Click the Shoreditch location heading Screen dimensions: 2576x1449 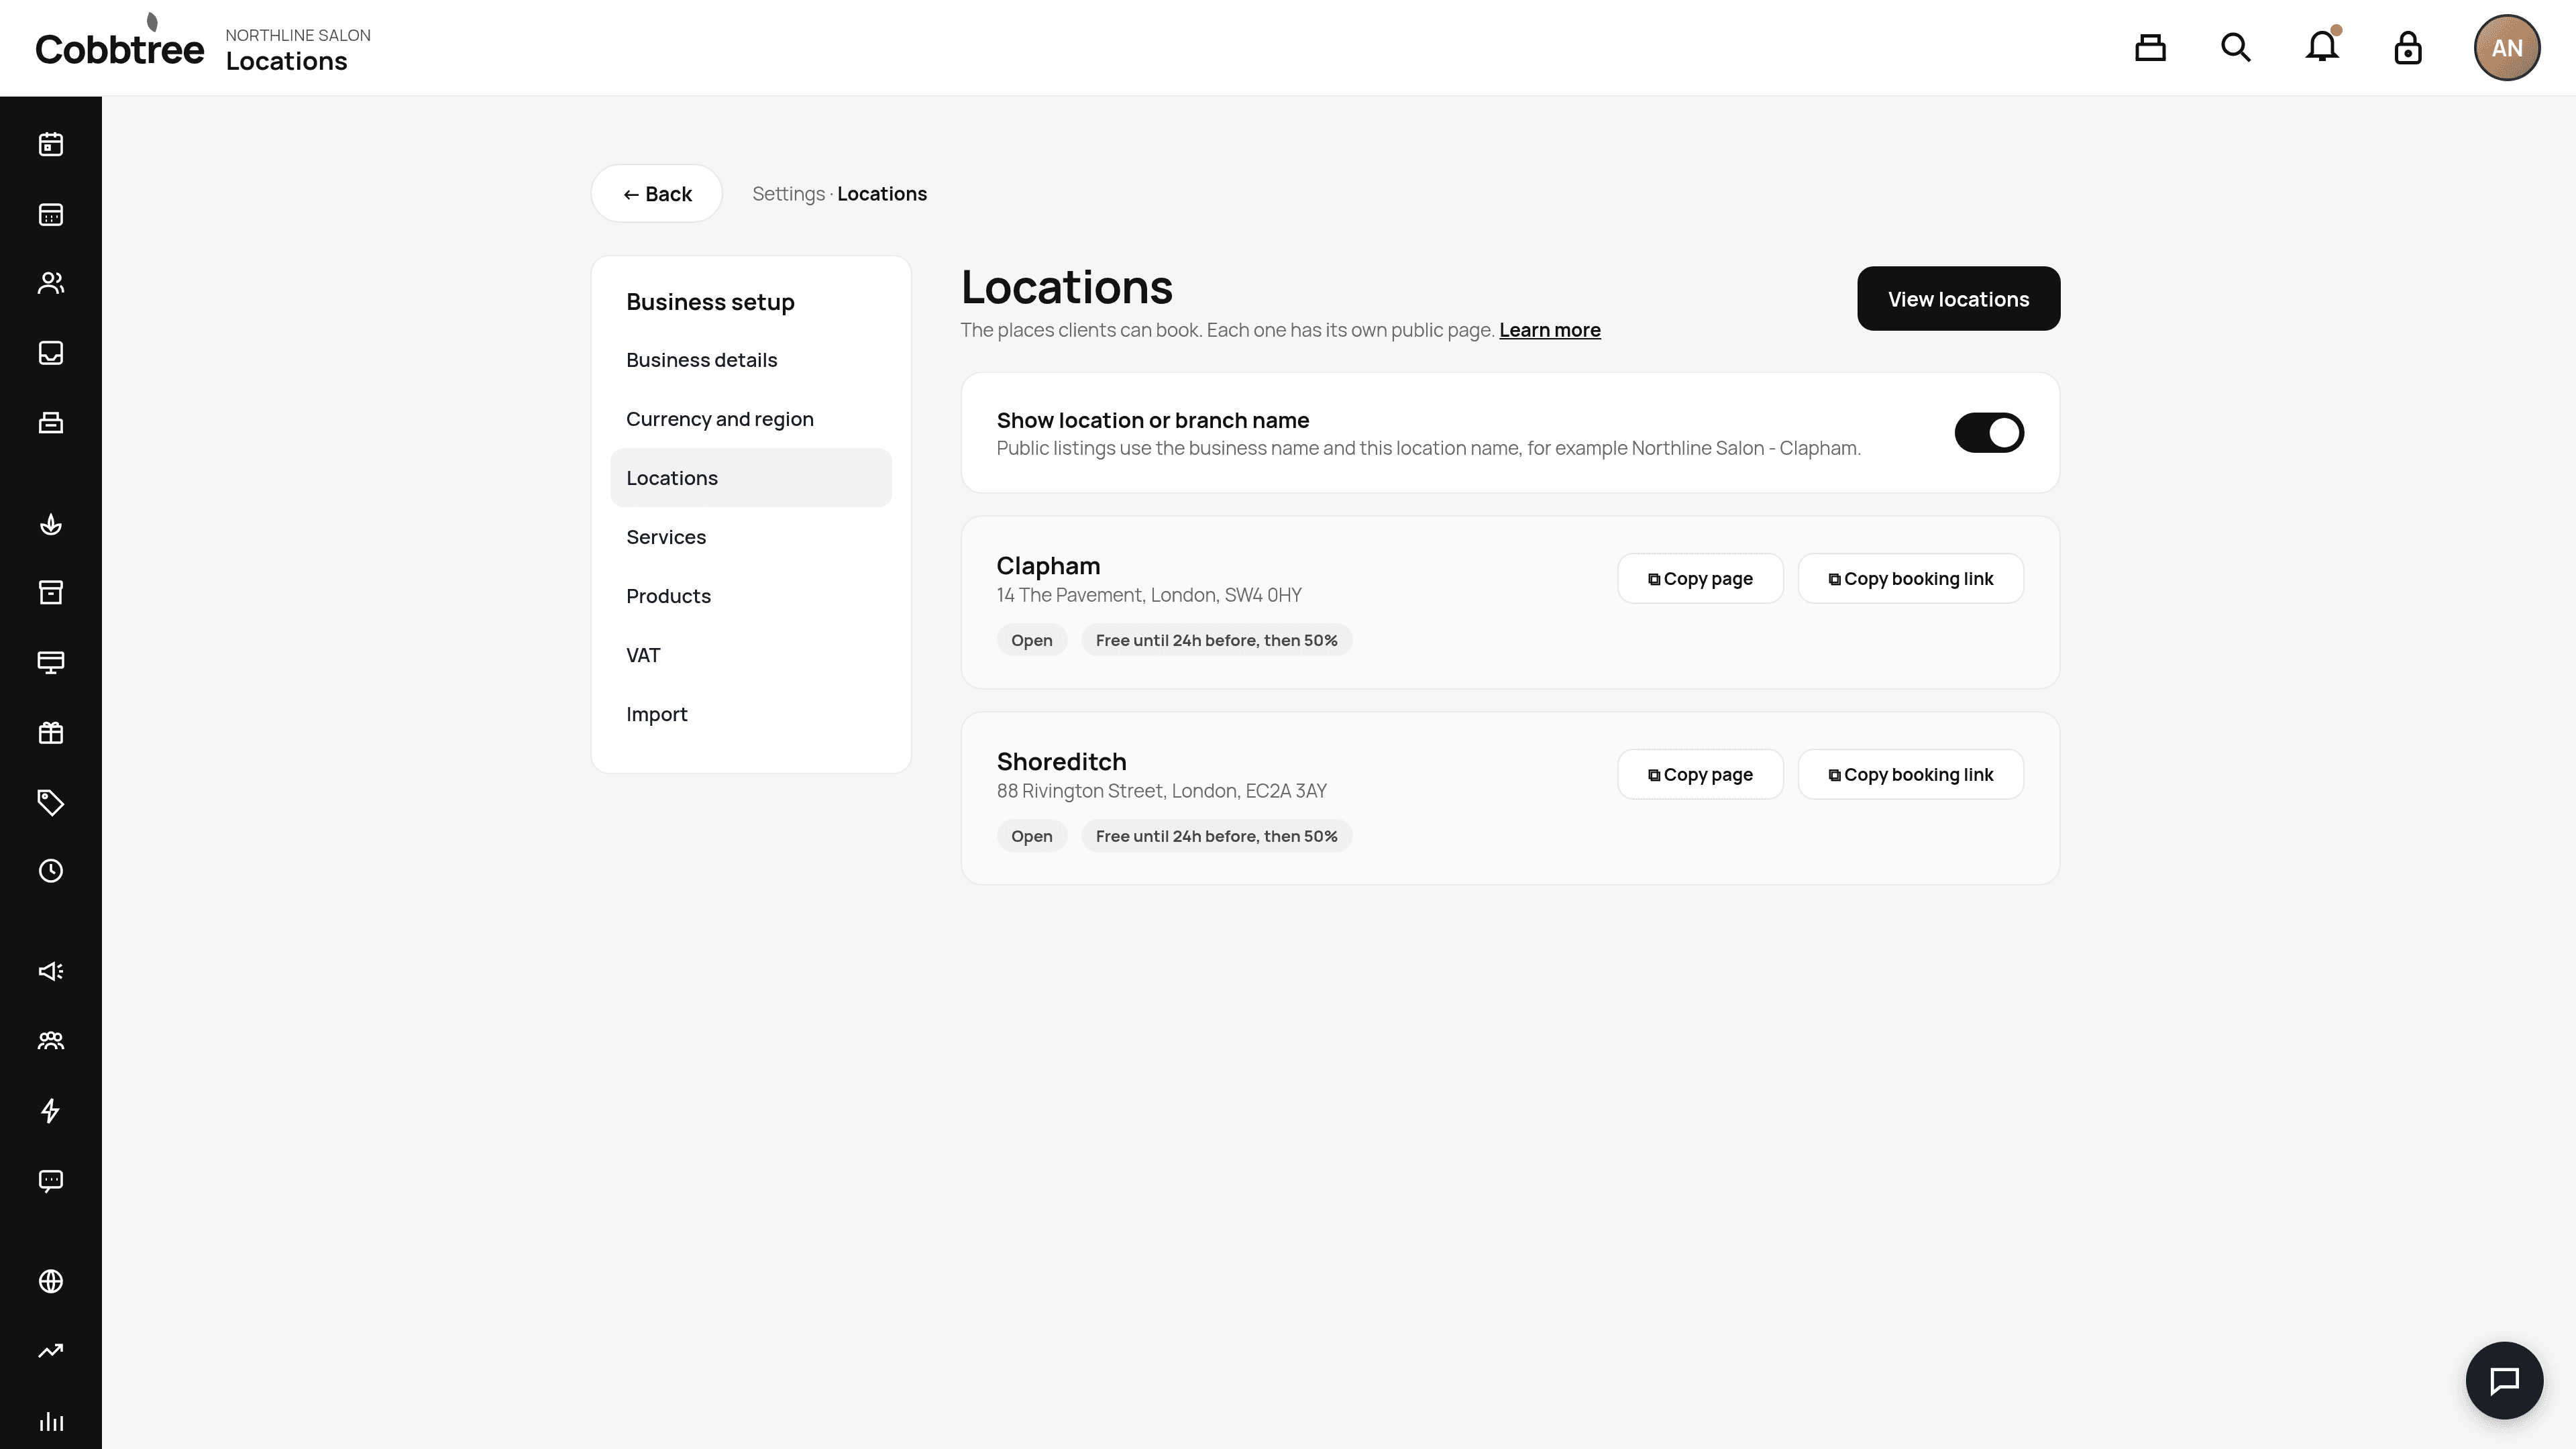point(1061,762)
